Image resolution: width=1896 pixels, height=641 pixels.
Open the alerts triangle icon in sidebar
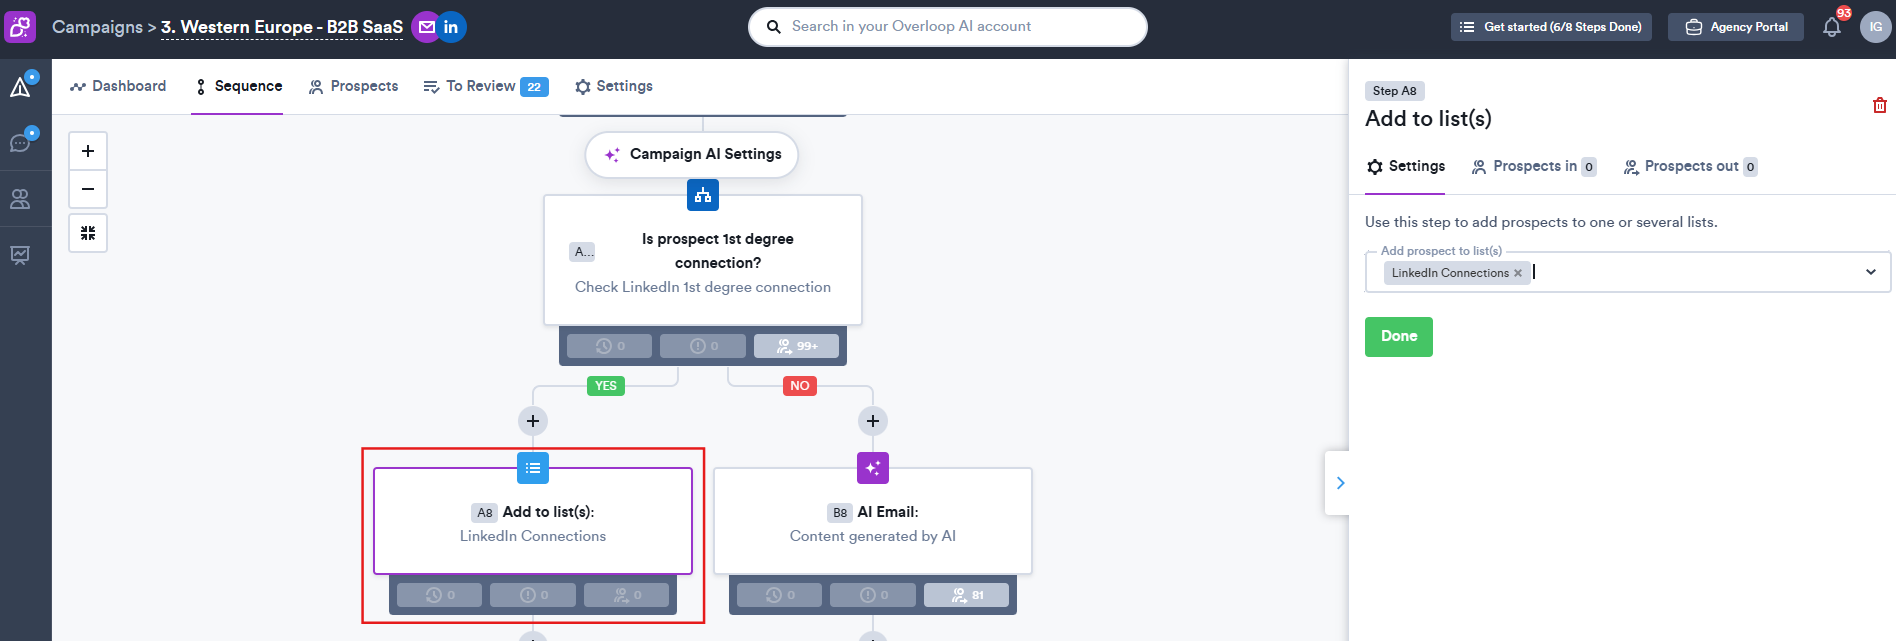pos(21,87)
